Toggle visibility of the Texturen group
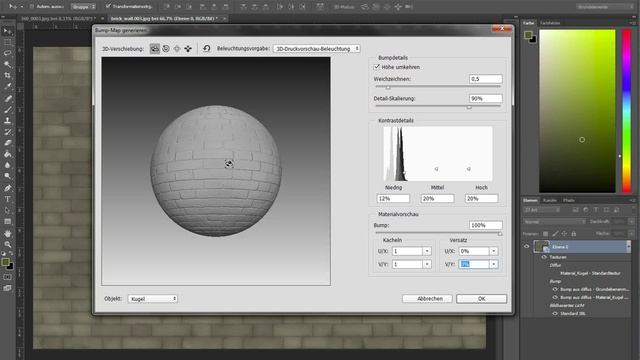The width and height of the screenshot is (640, 360). (544, 257)
